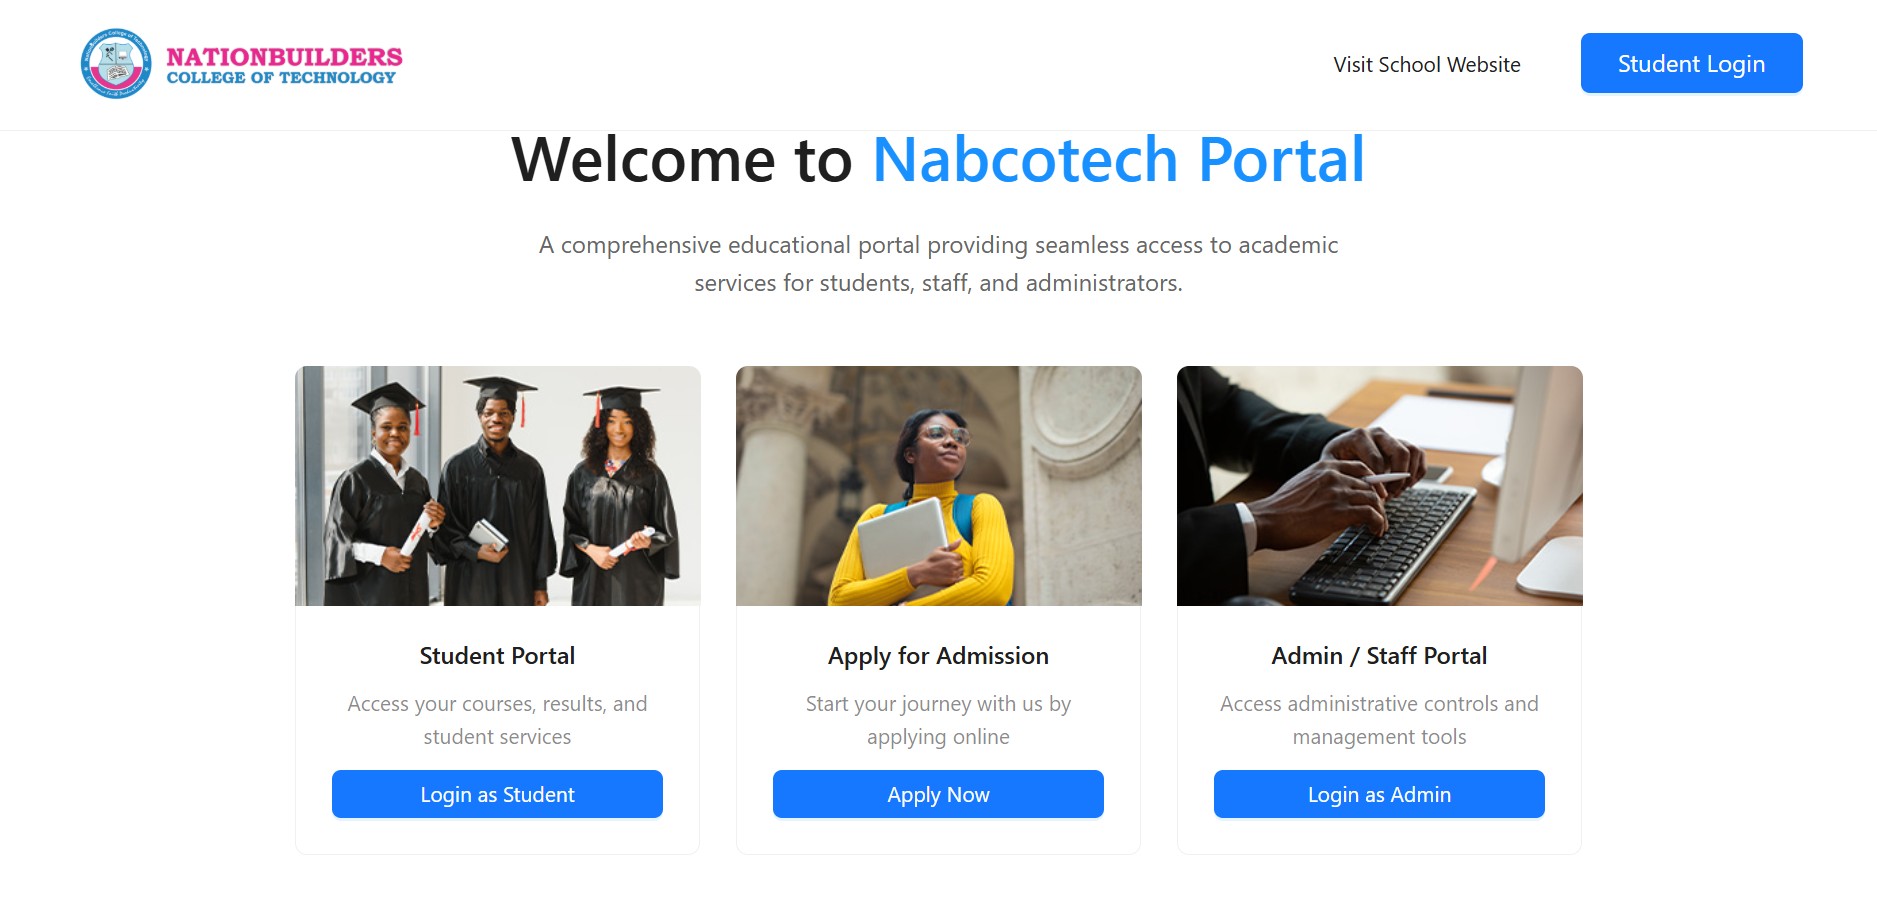Click the black Welcome to heading text
This screenshot has width=1877, height=905.
[x=682, y=160]
